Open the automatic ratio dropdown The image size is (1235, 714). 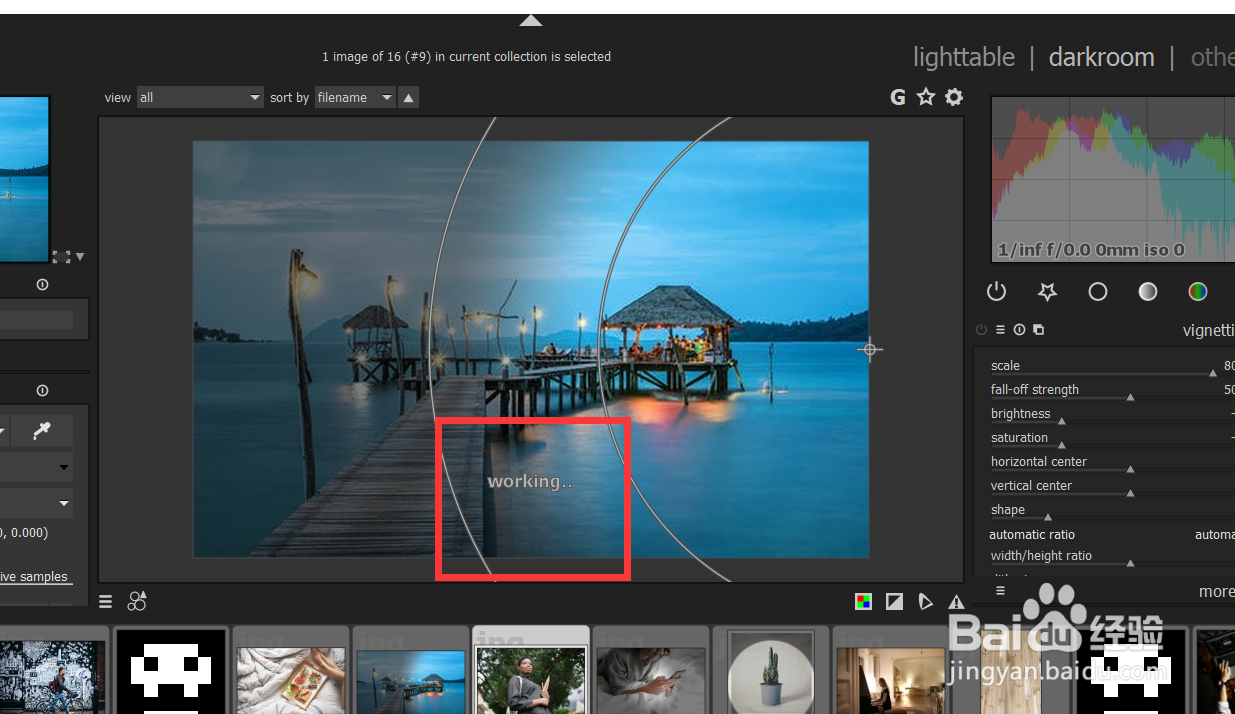click(x=1112, y=535)
